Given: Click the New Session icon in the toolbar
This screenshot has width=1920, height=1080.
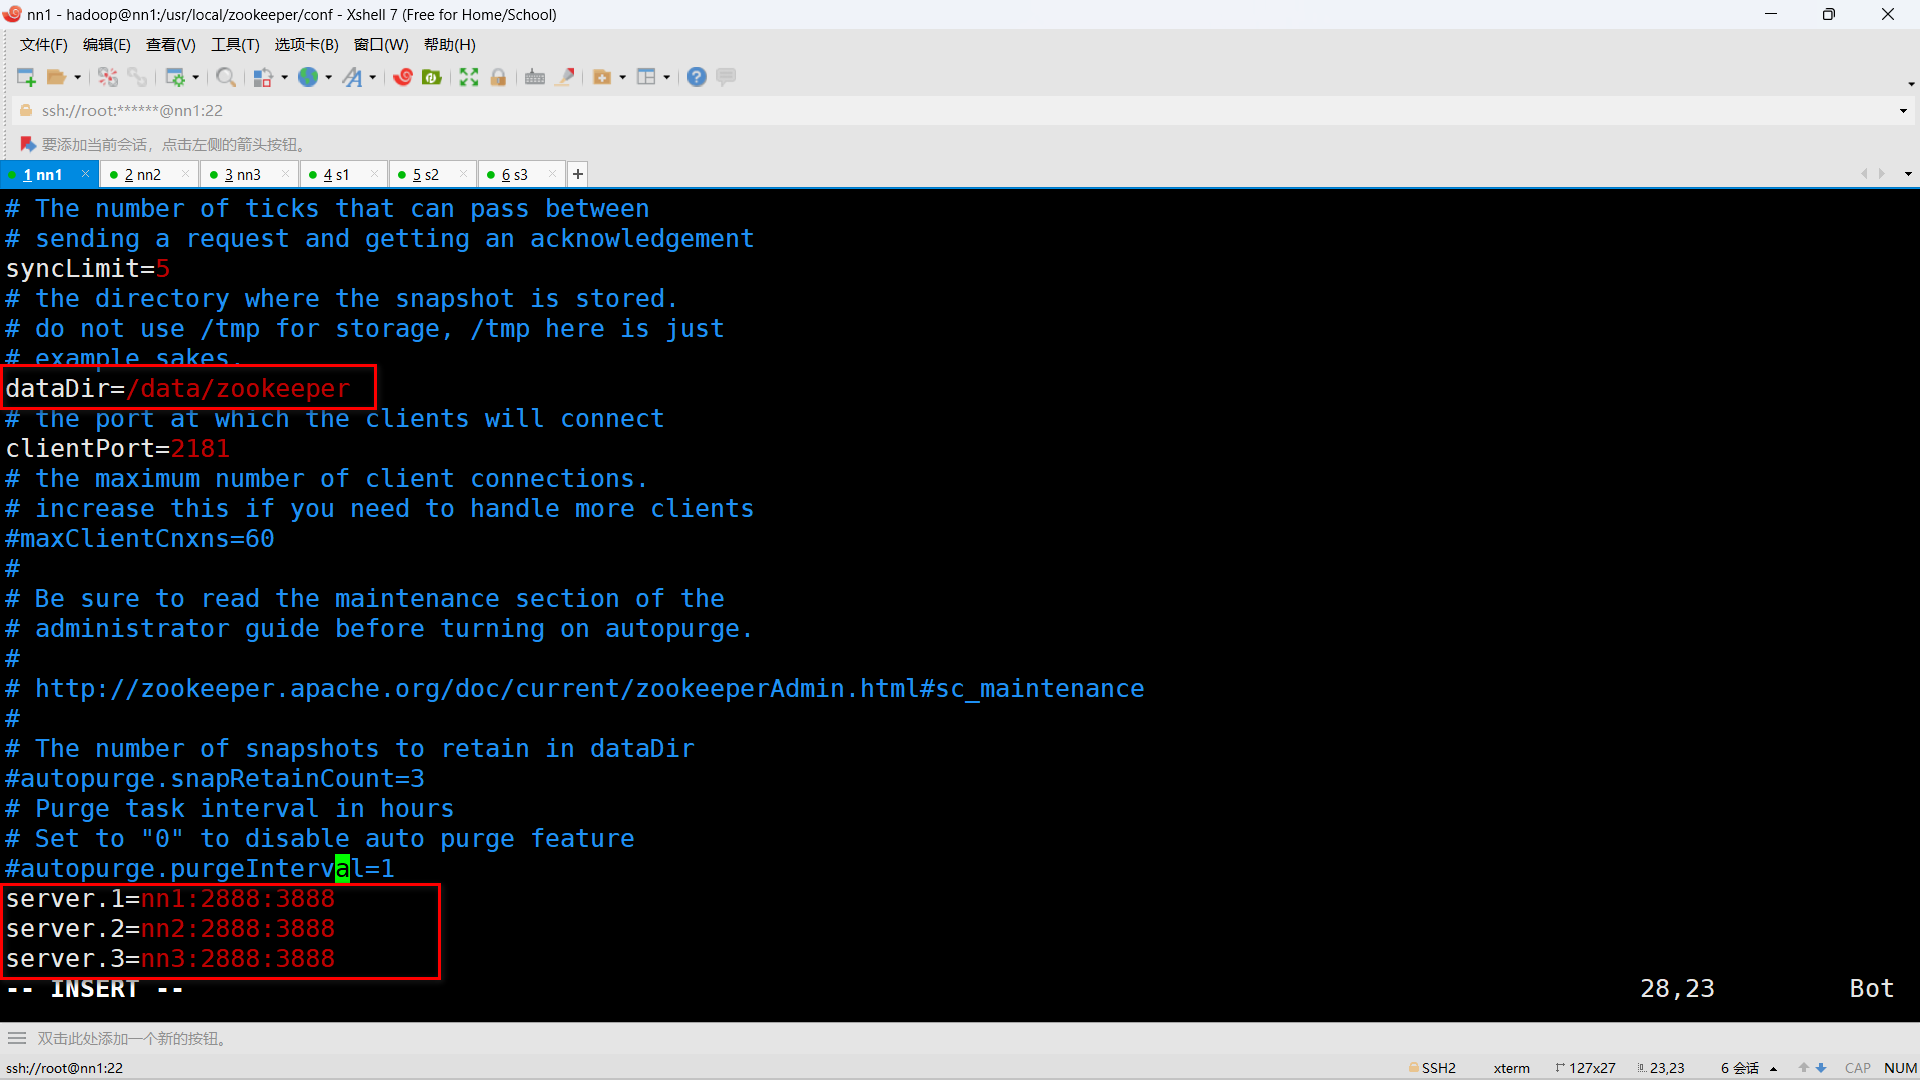Looking at the screenshot, I should (26, 77).
